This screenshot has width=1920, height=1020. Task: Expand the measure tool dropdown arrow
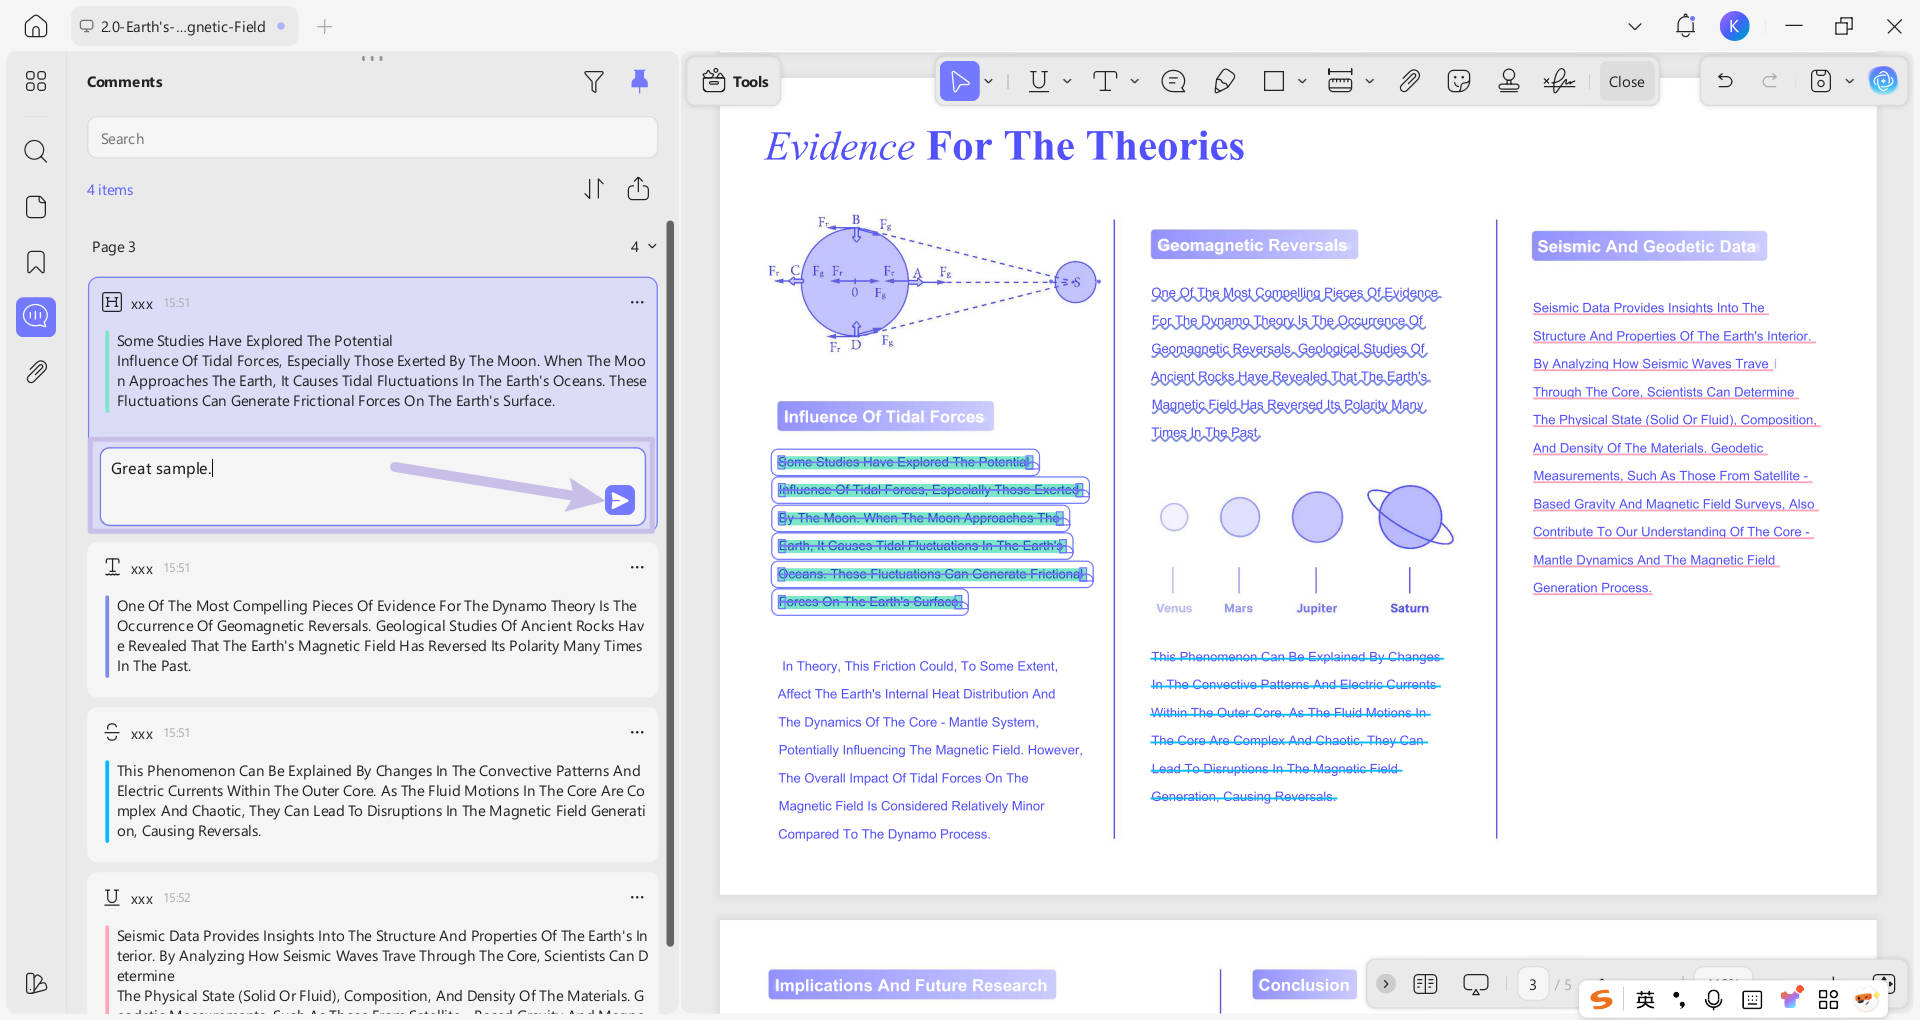point(1370,81)
